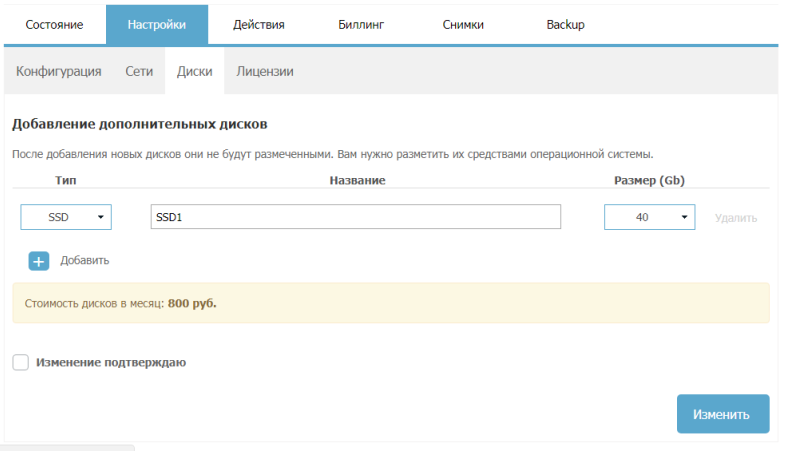
Task: Open the Конфигурация sub-tab
Action: (59, 72)
